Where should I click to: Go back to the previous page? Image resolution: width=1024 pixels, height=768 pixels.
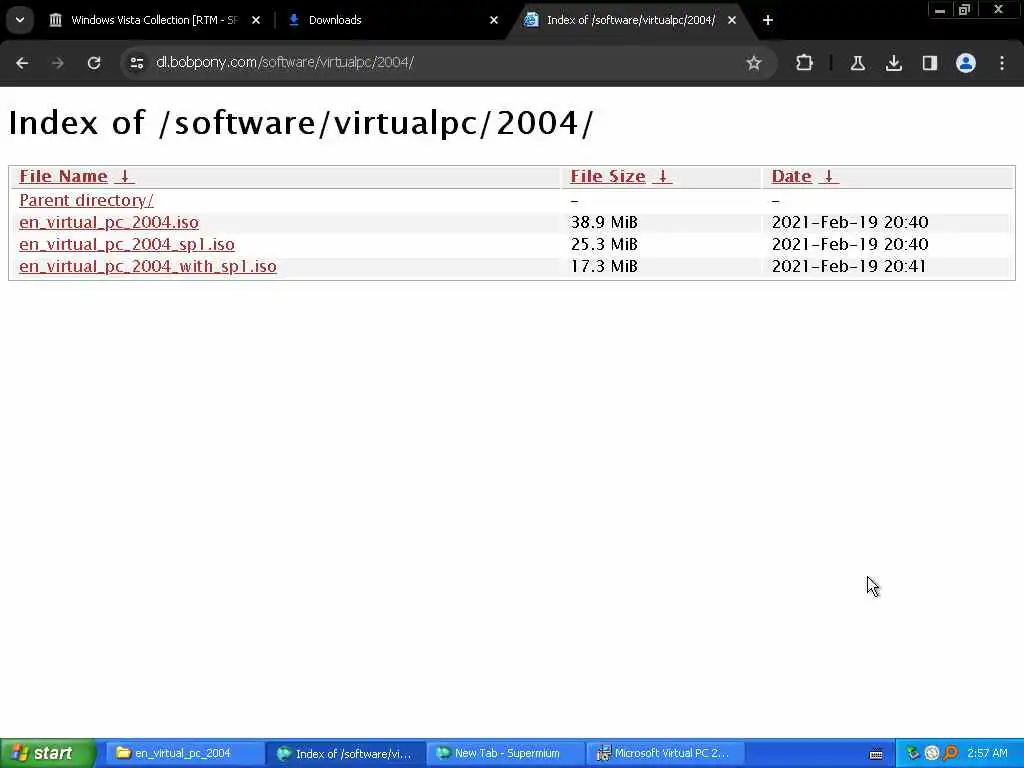[x=22, y=63]
